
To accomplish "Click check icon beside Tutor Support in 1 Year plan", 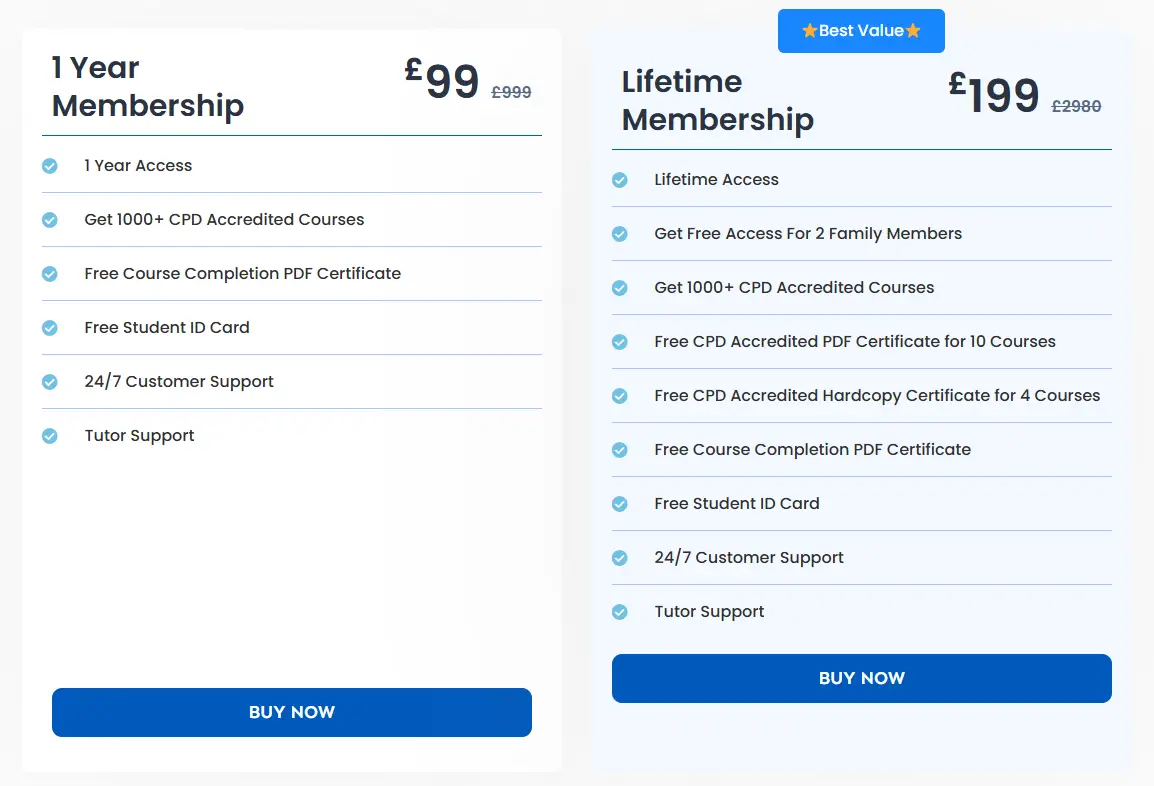I will [x=50, y=436].
